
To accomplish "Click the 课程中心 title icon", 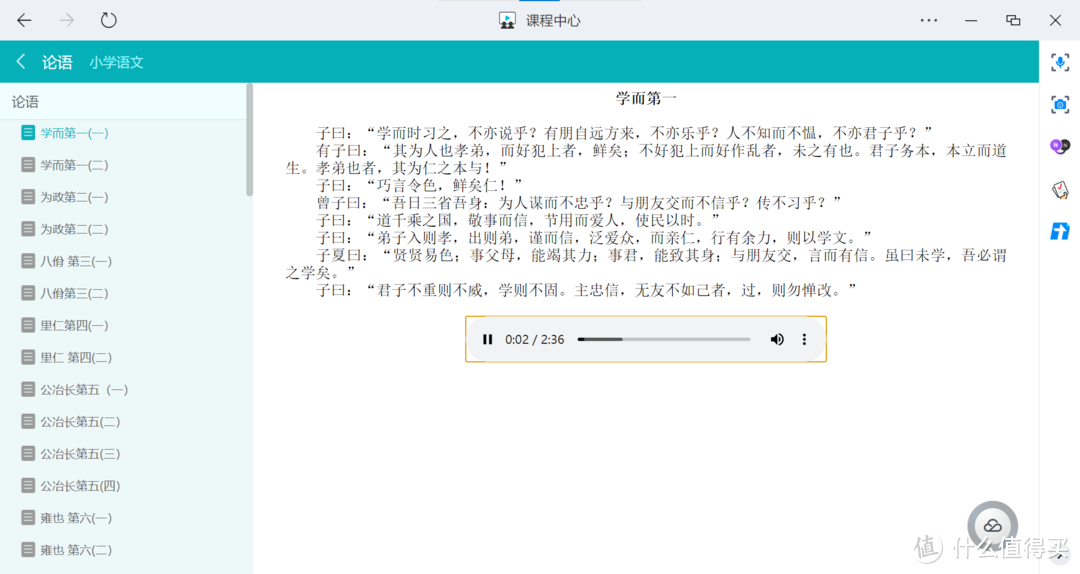I will (x=508, y=21).
